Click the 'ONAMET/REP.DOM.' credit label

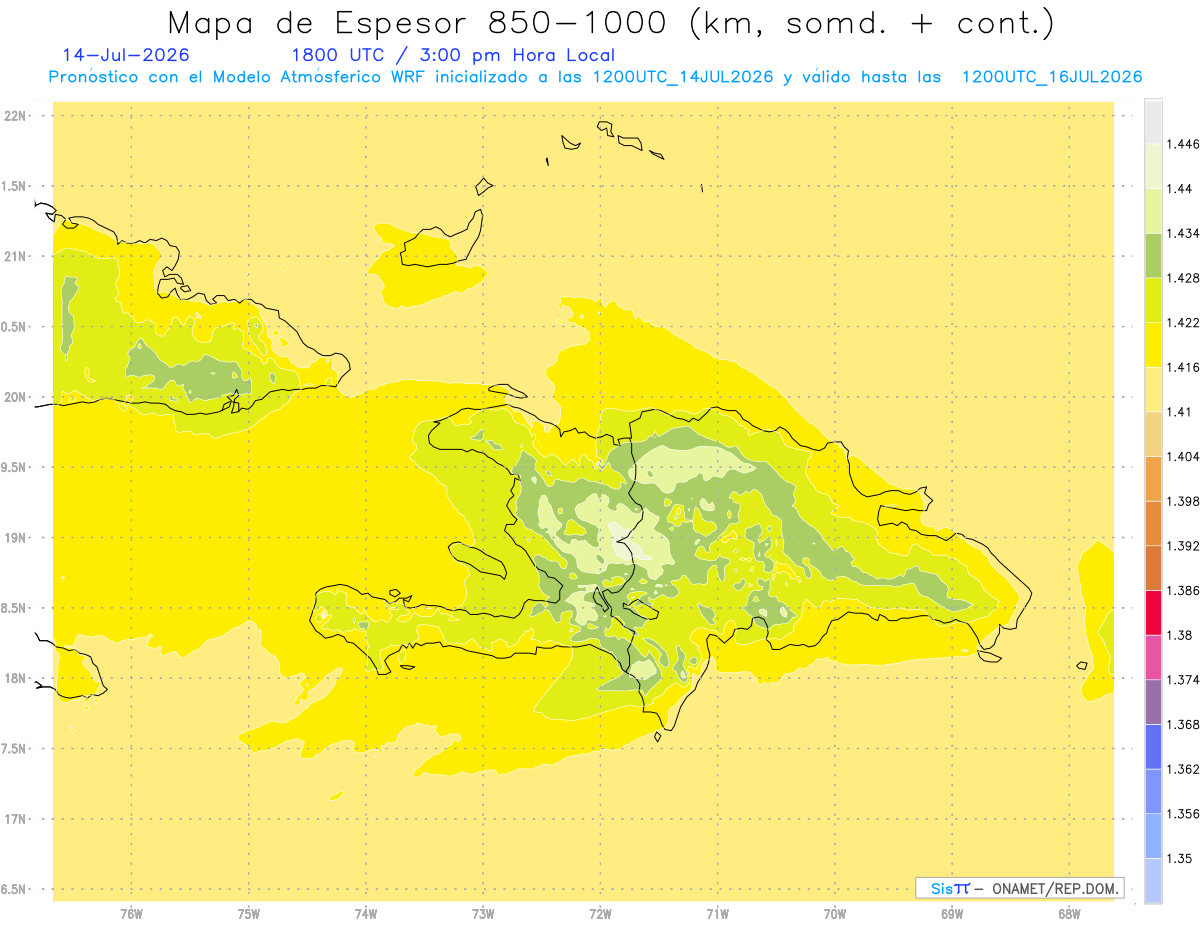tap(1058, 888)
